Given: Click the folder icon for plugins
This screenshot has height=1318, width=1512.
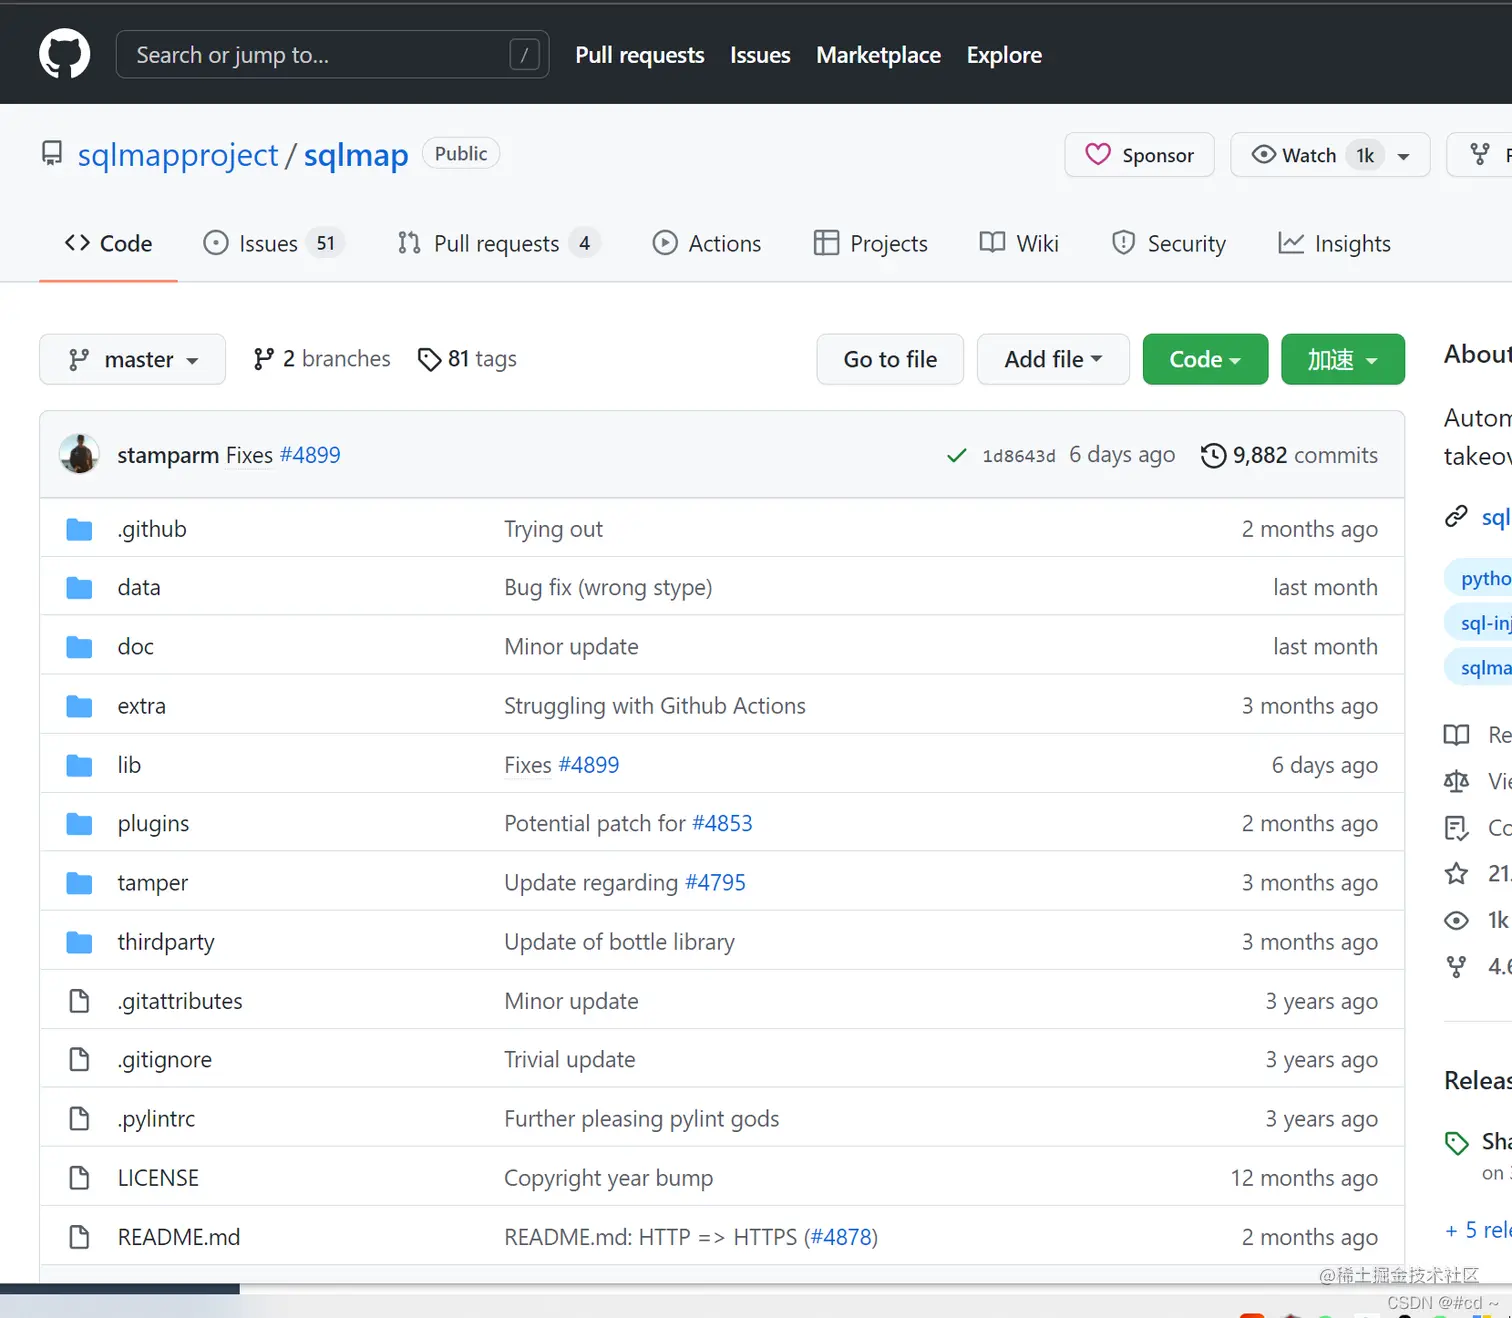Looking at the screenshot, I should (79, 824).
